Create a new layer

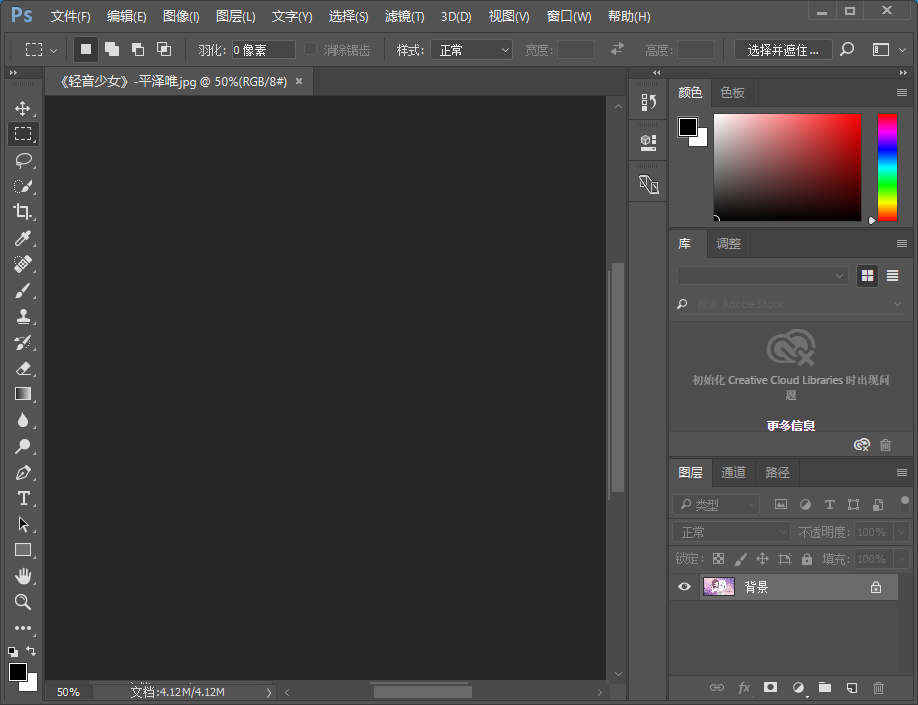[x=851, y=688]
